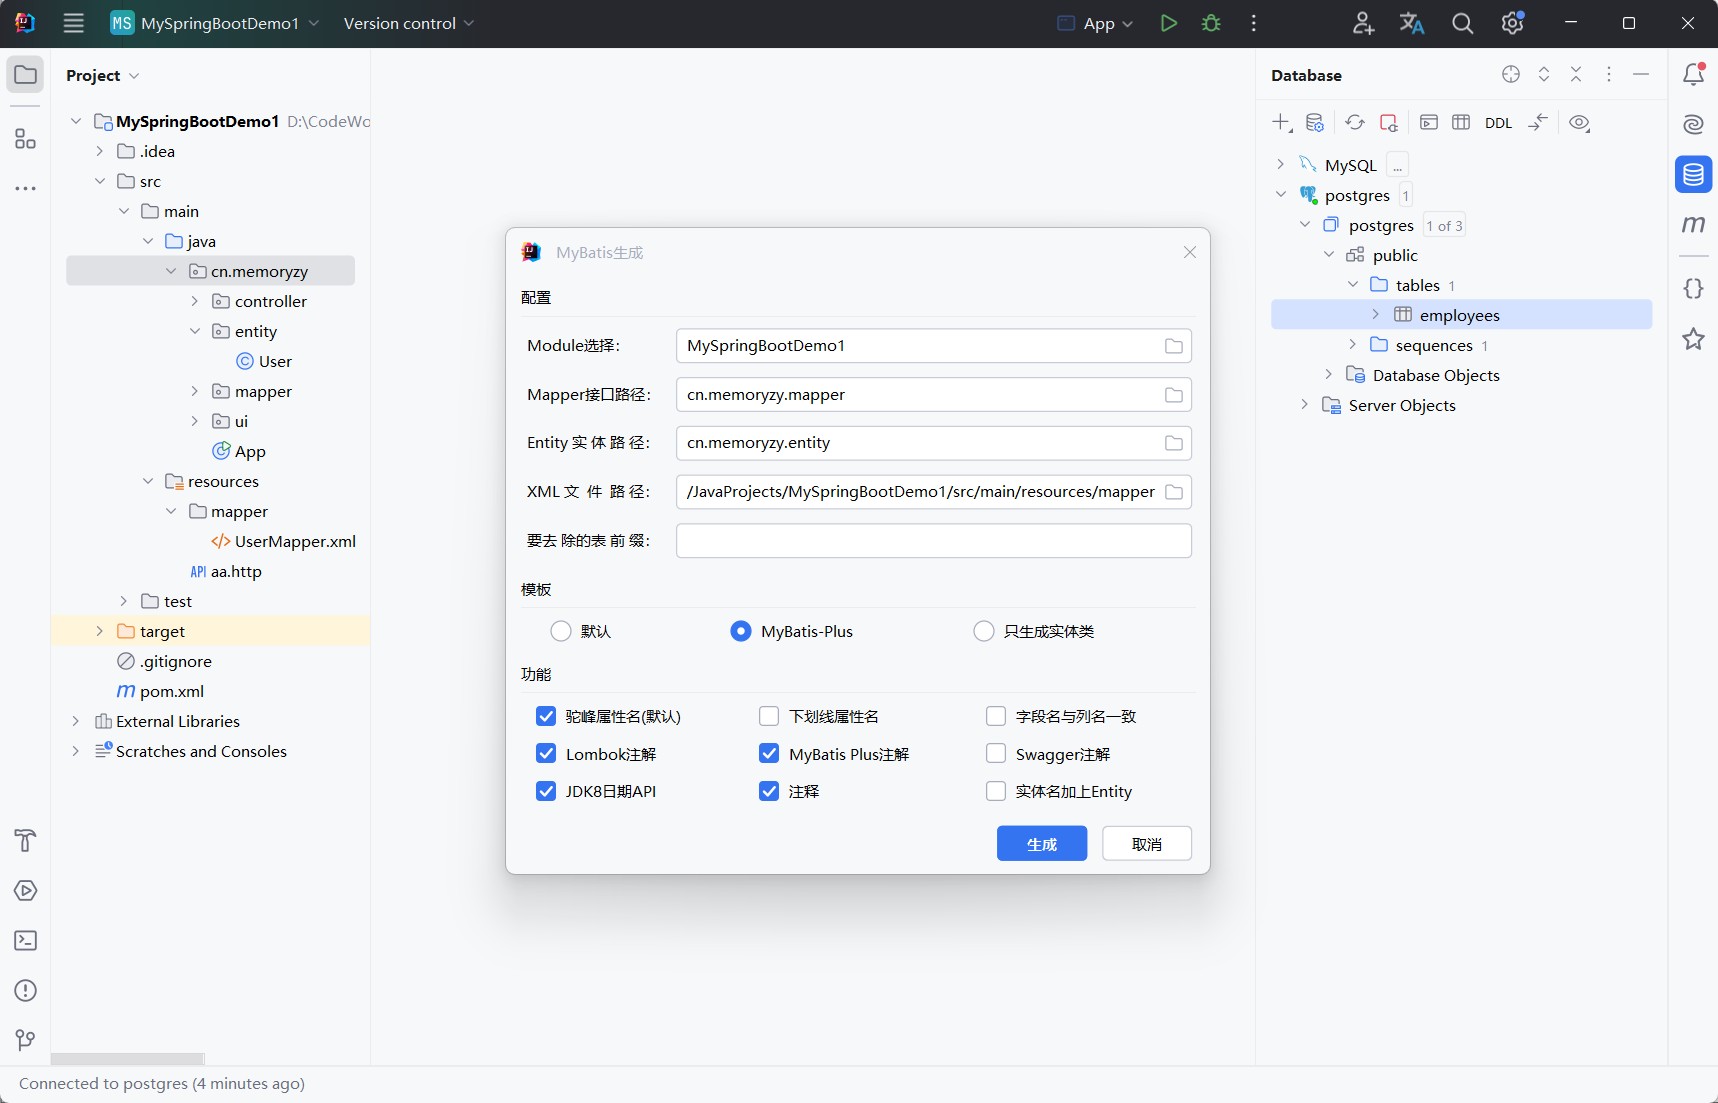Toggle 注释 checkbox
This screenshot has width=1718, height=1103.
[x=769, y=791]
